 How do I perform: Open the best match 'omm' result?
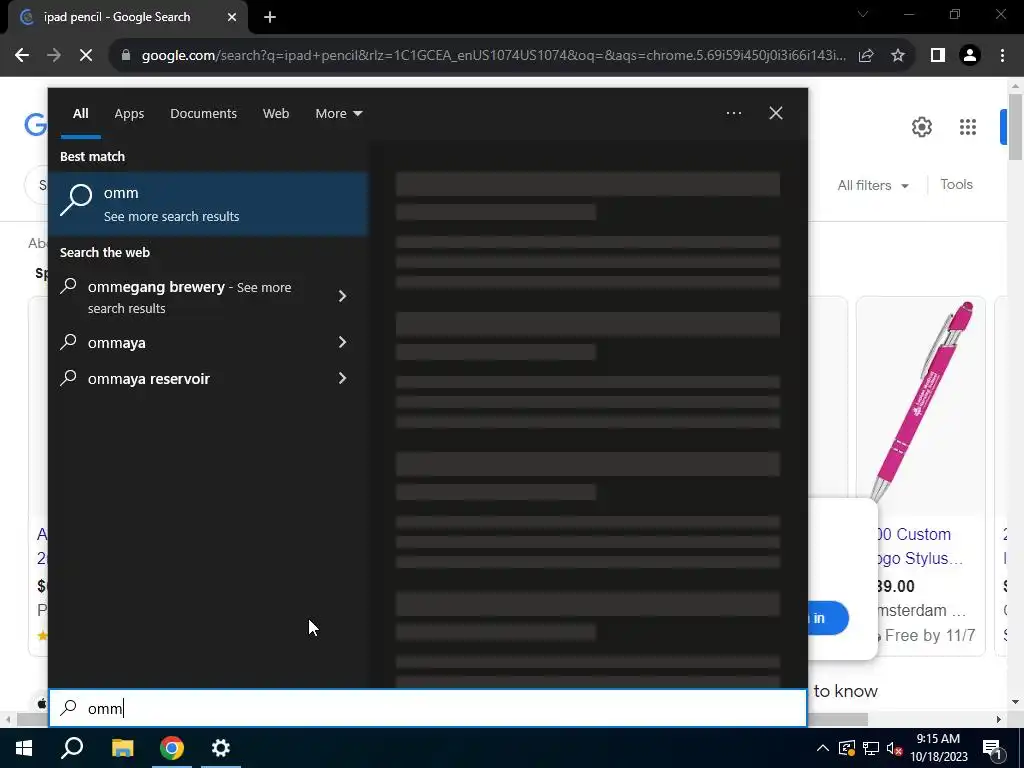(208, 204)
